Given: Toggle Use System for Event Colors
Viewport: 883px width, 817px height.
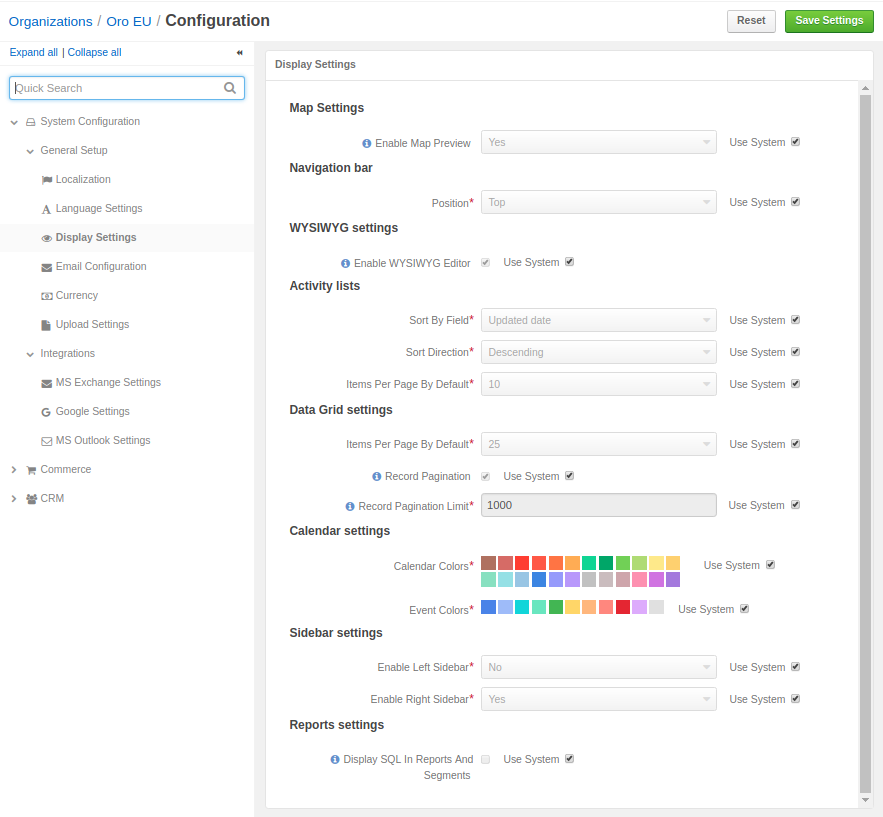Looking at the screenshot, I should pyautogui.click(x=744, y=609).
